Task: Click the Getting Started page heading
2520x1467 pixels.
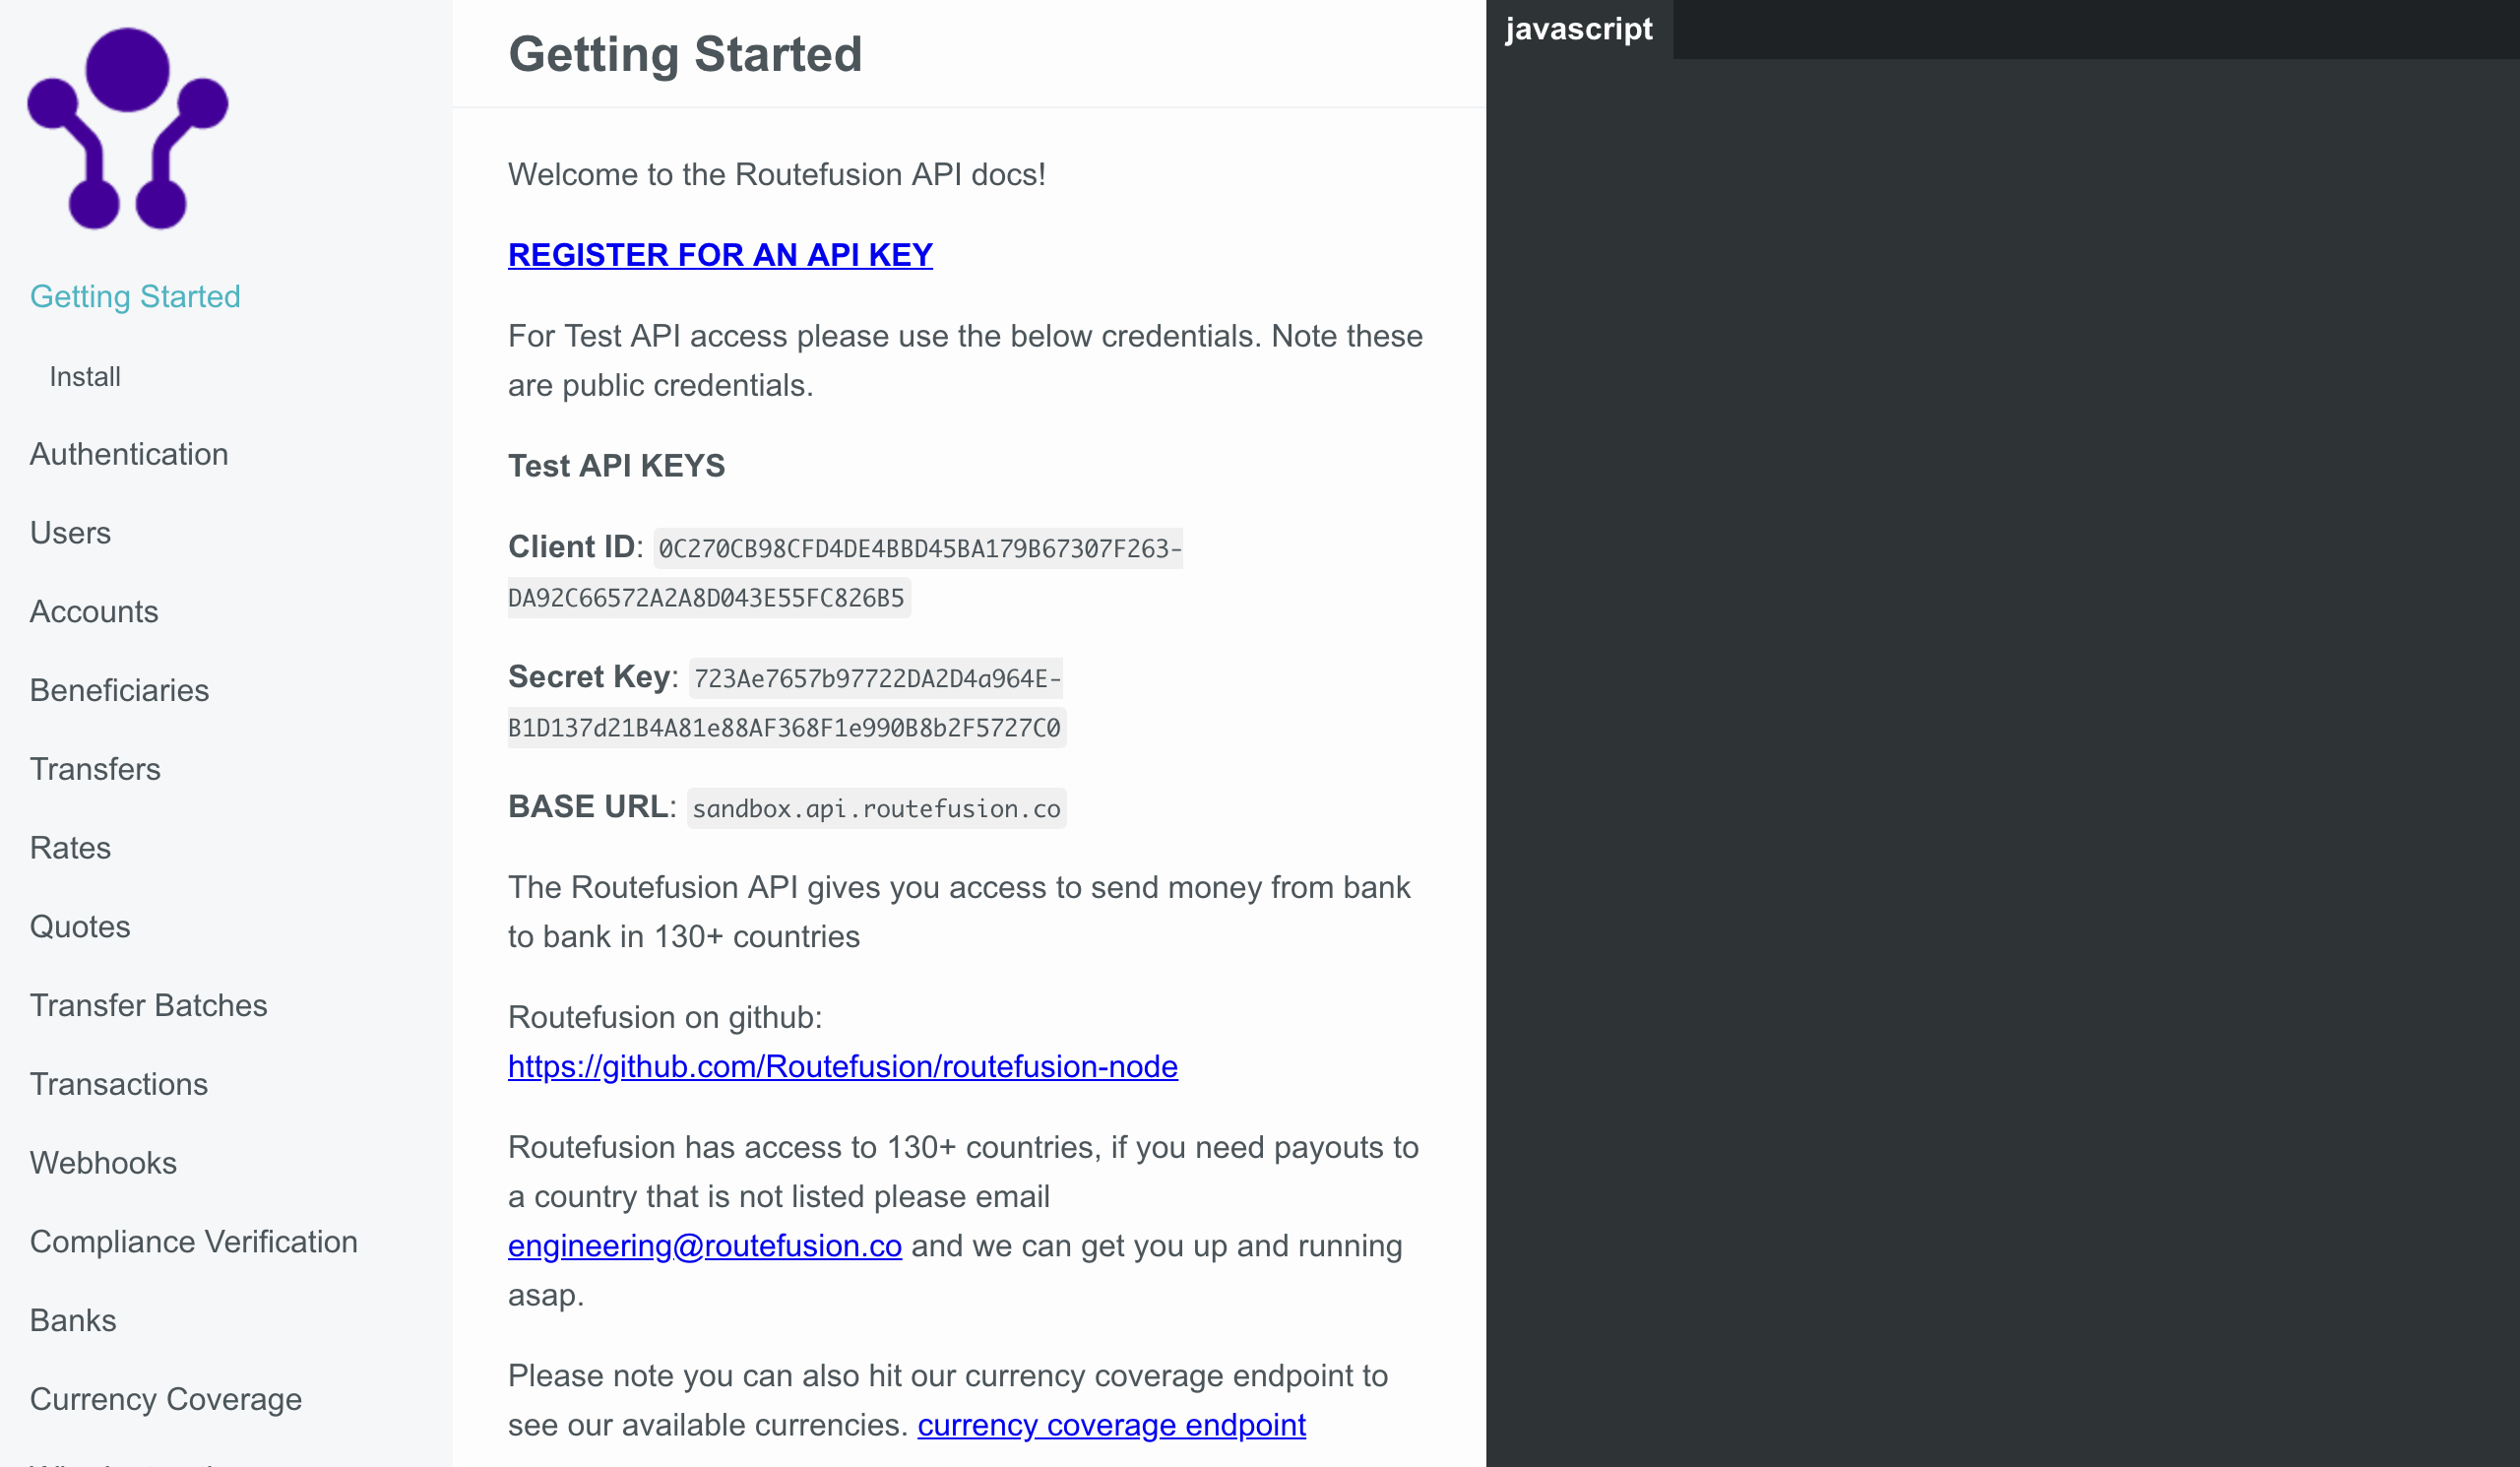Action: pyautogui.click(x=685, y=54)
